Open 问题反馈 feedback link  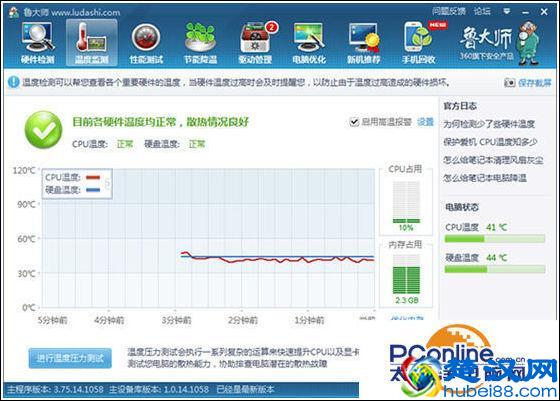pyautogui.click(x=449, y=11)
